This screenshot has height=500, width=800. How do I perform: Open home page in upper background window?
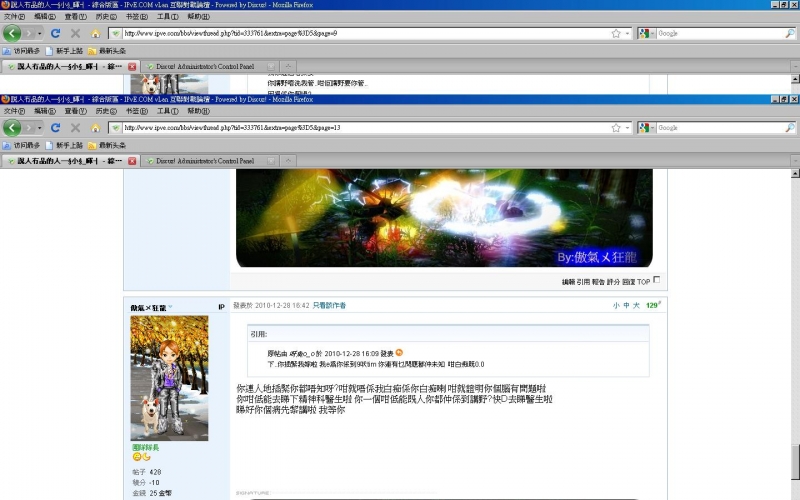(x=95, y=33)
